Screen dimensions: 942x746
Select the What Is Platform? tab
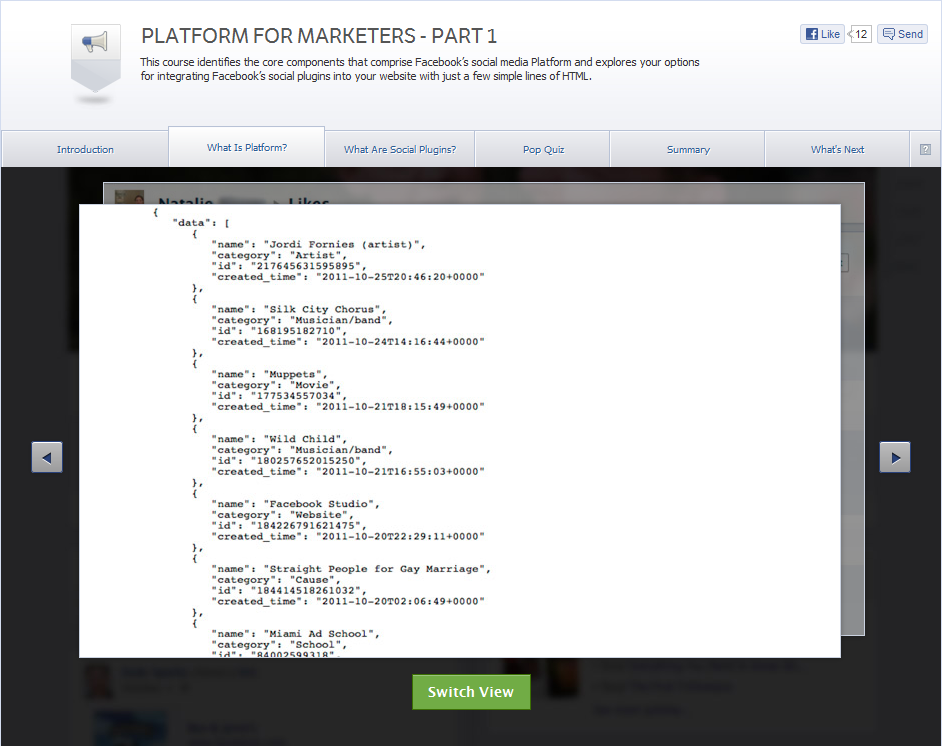pyautogui.click(x=247, y=147)
